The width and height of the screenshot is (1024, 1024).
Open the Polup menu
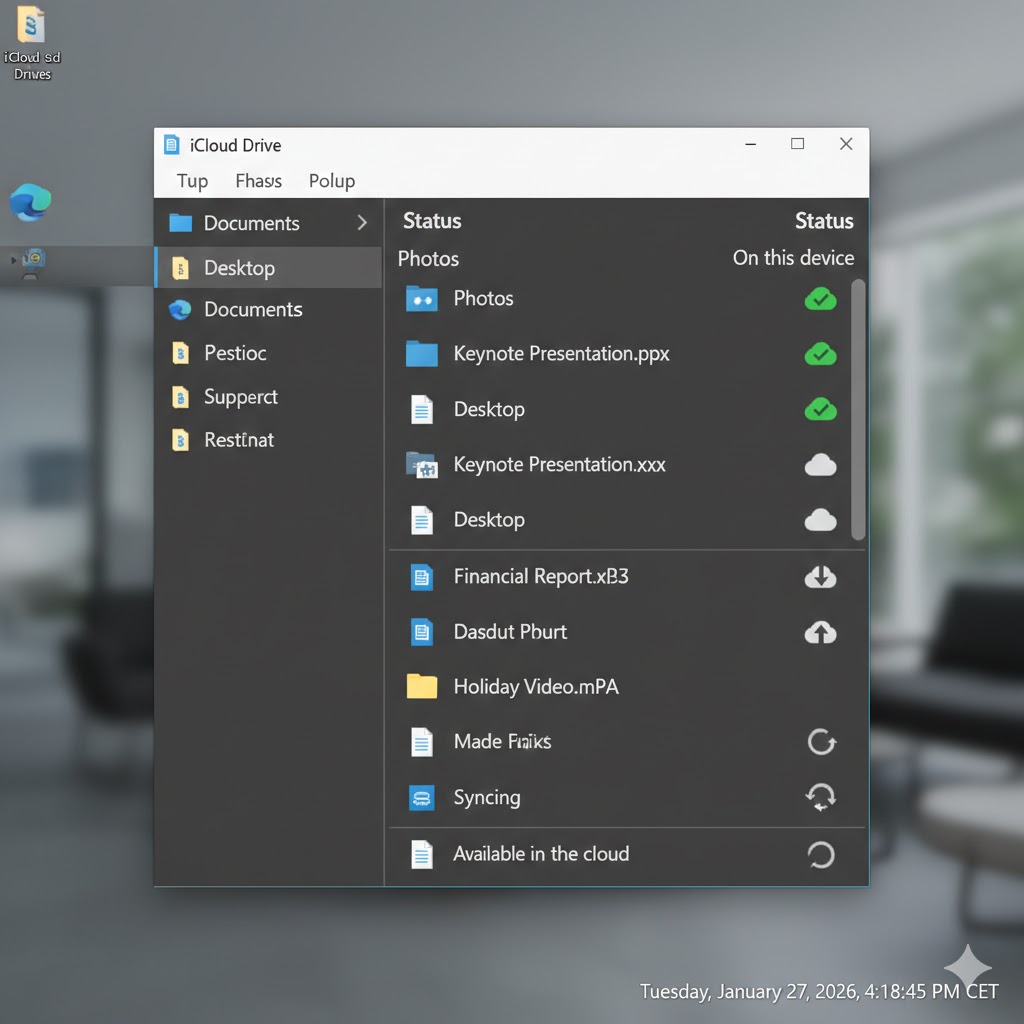tap(332, 181)
